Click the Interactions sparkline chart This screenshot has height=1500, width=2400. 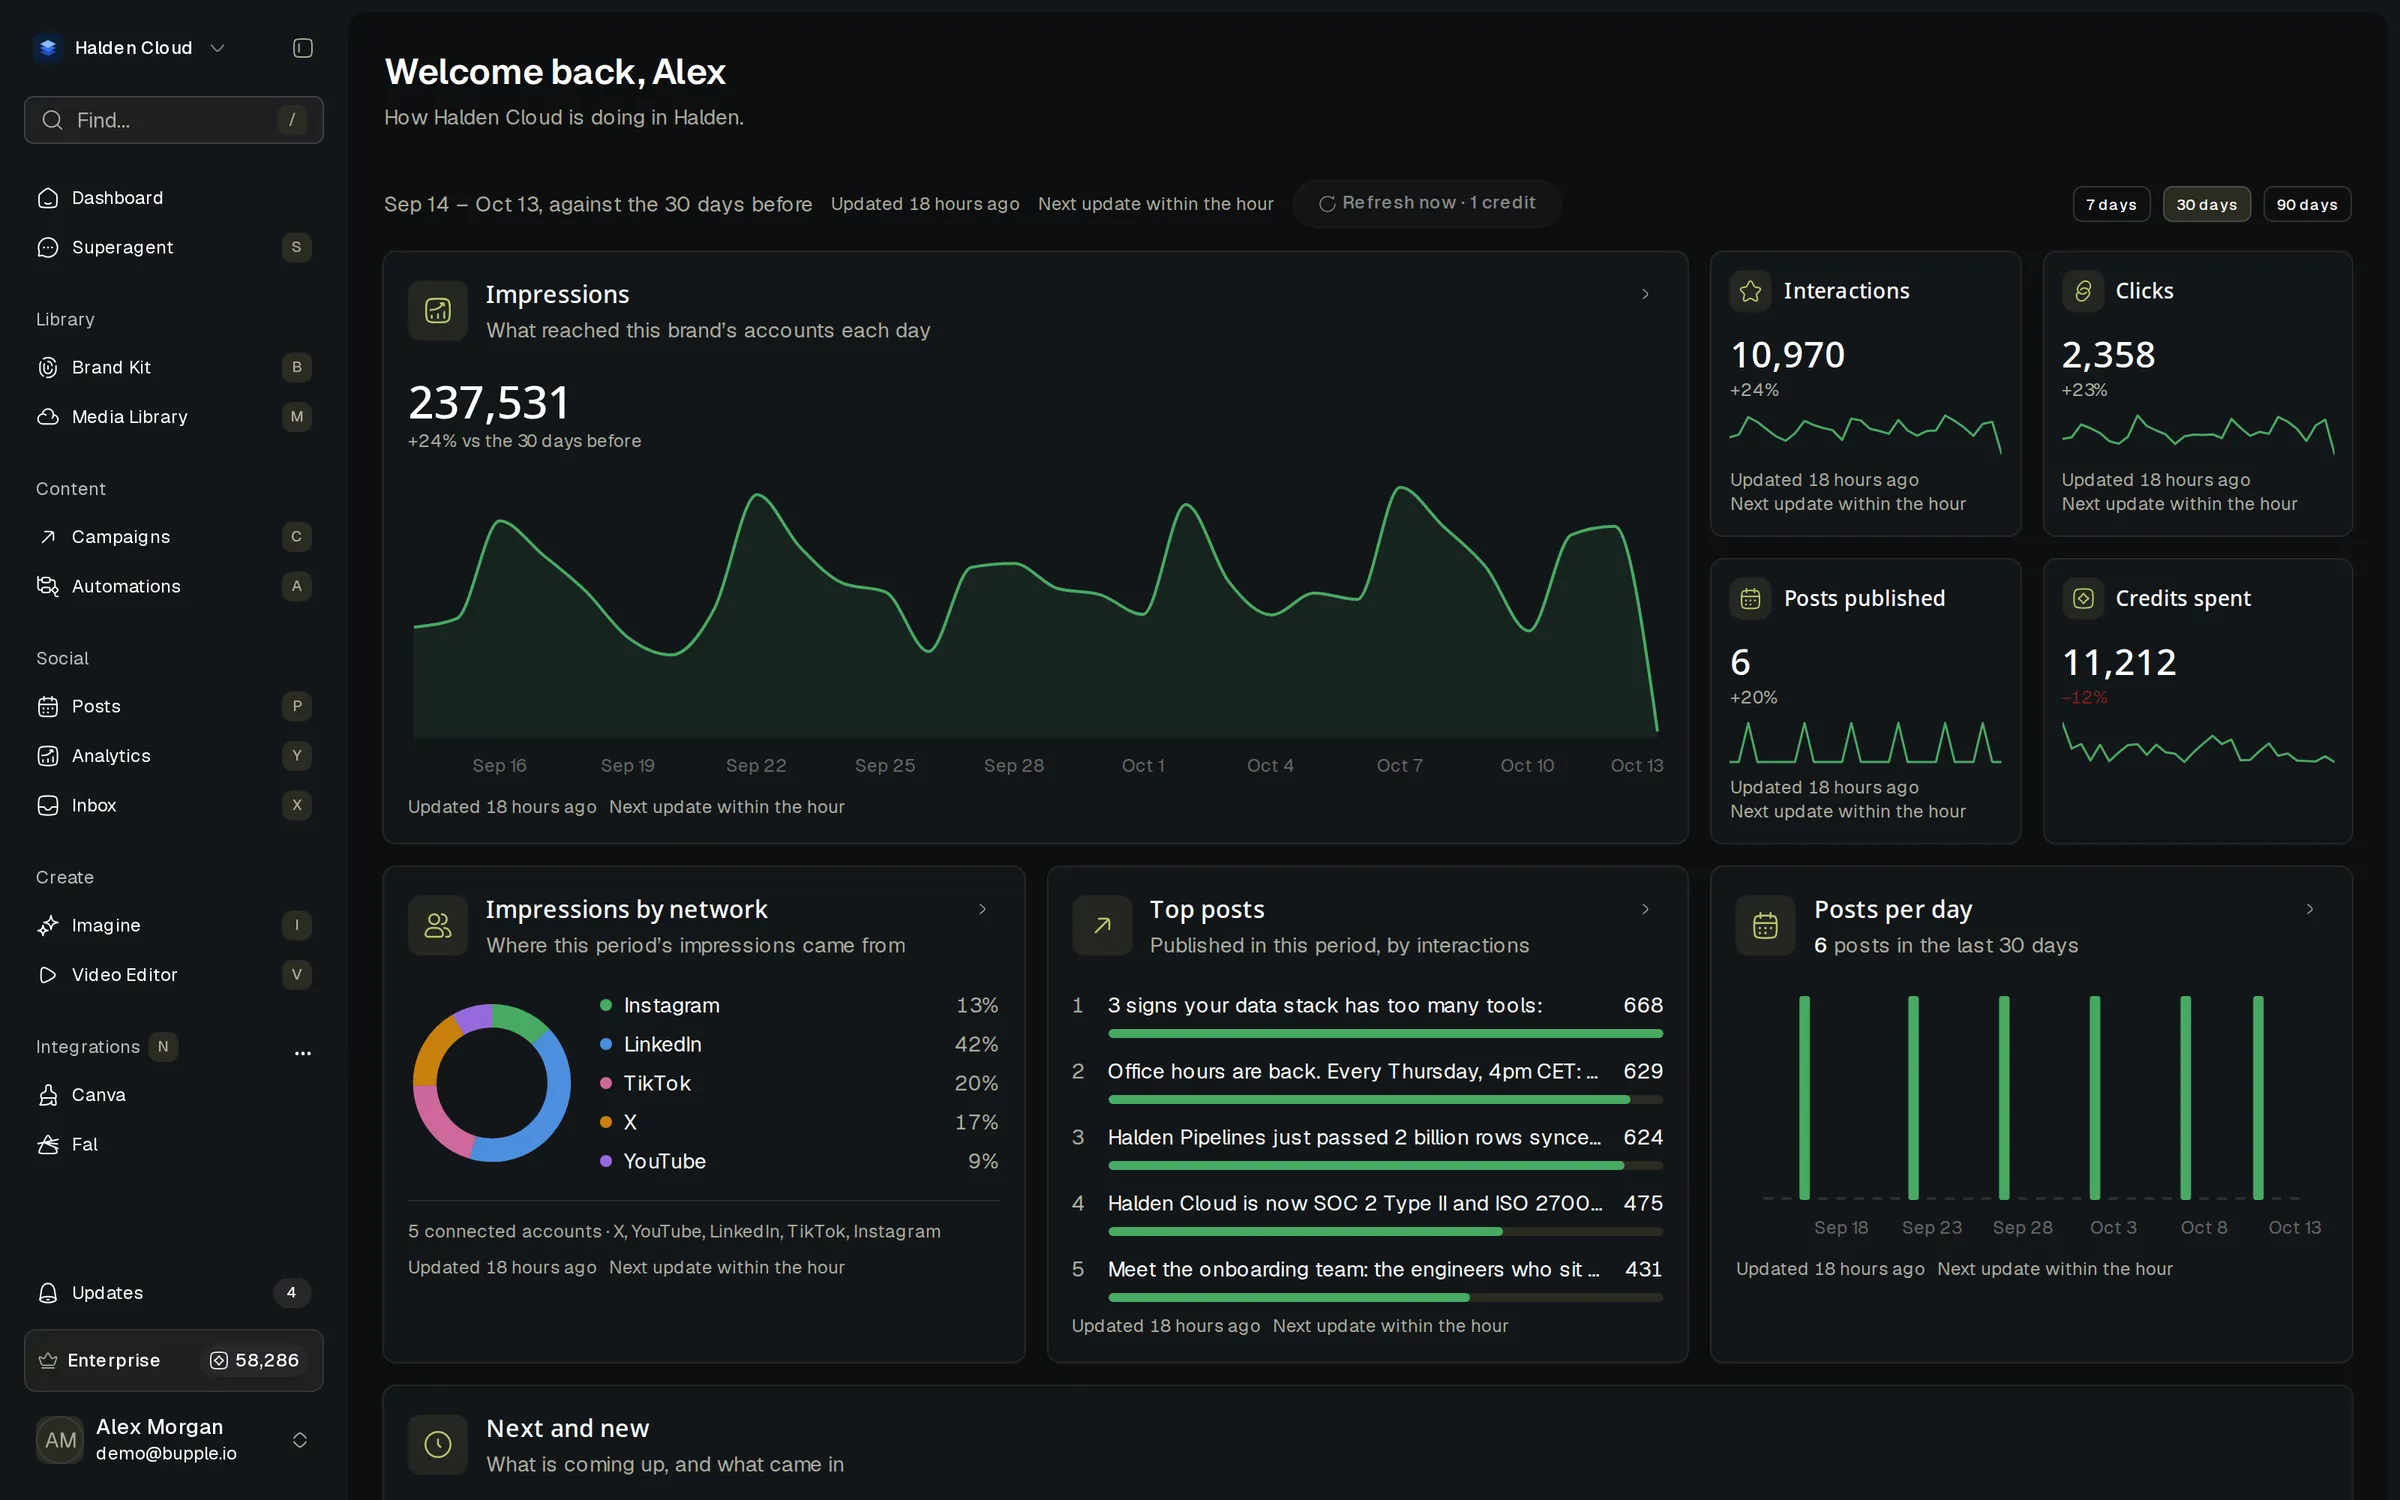tap(1865, 433)
